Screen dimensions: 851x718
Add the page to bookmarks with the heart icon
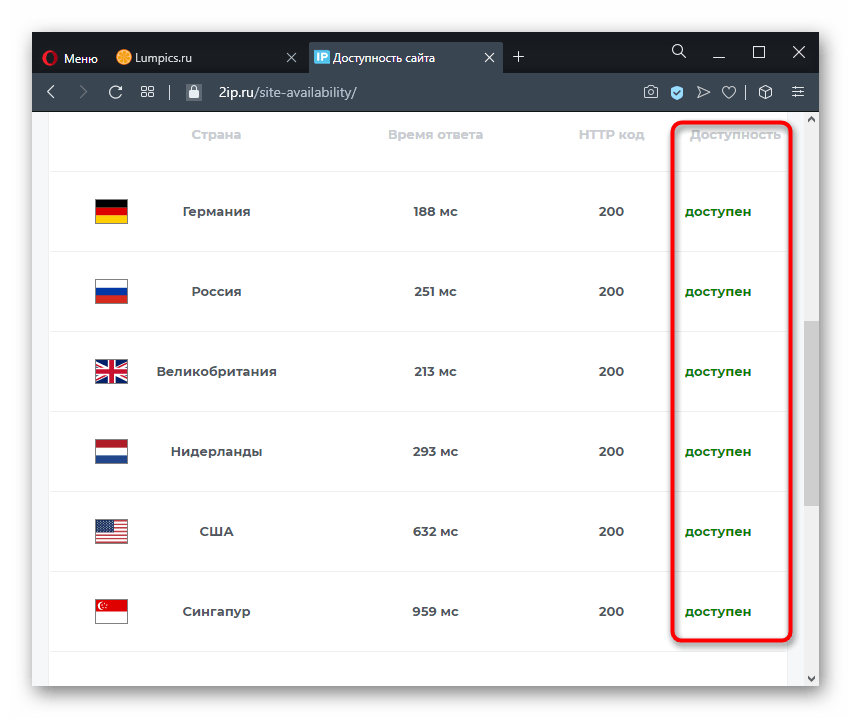[729, 92]
